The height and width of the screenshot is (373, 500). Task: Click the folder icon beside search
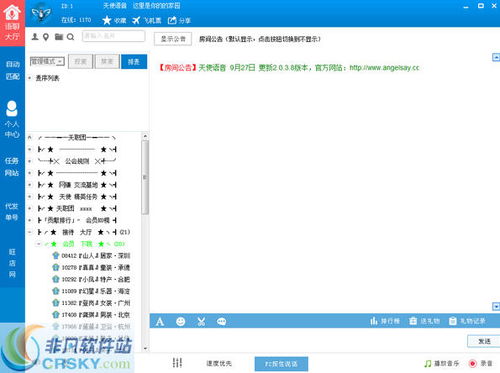tap(59, 37)
